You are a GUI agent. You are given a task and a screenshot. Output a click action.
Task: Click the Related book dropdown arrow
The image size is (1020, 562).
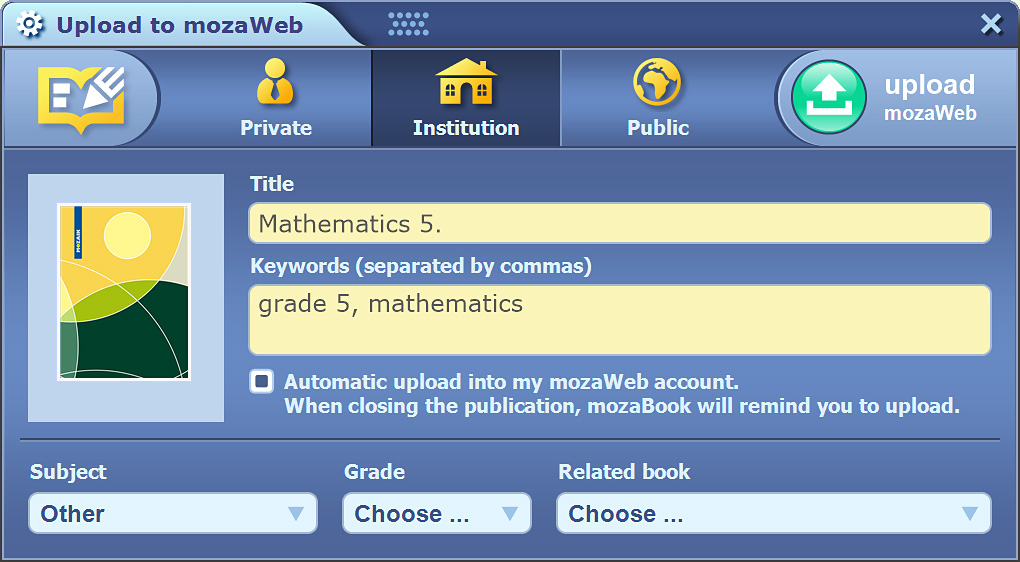click(968, 514)
